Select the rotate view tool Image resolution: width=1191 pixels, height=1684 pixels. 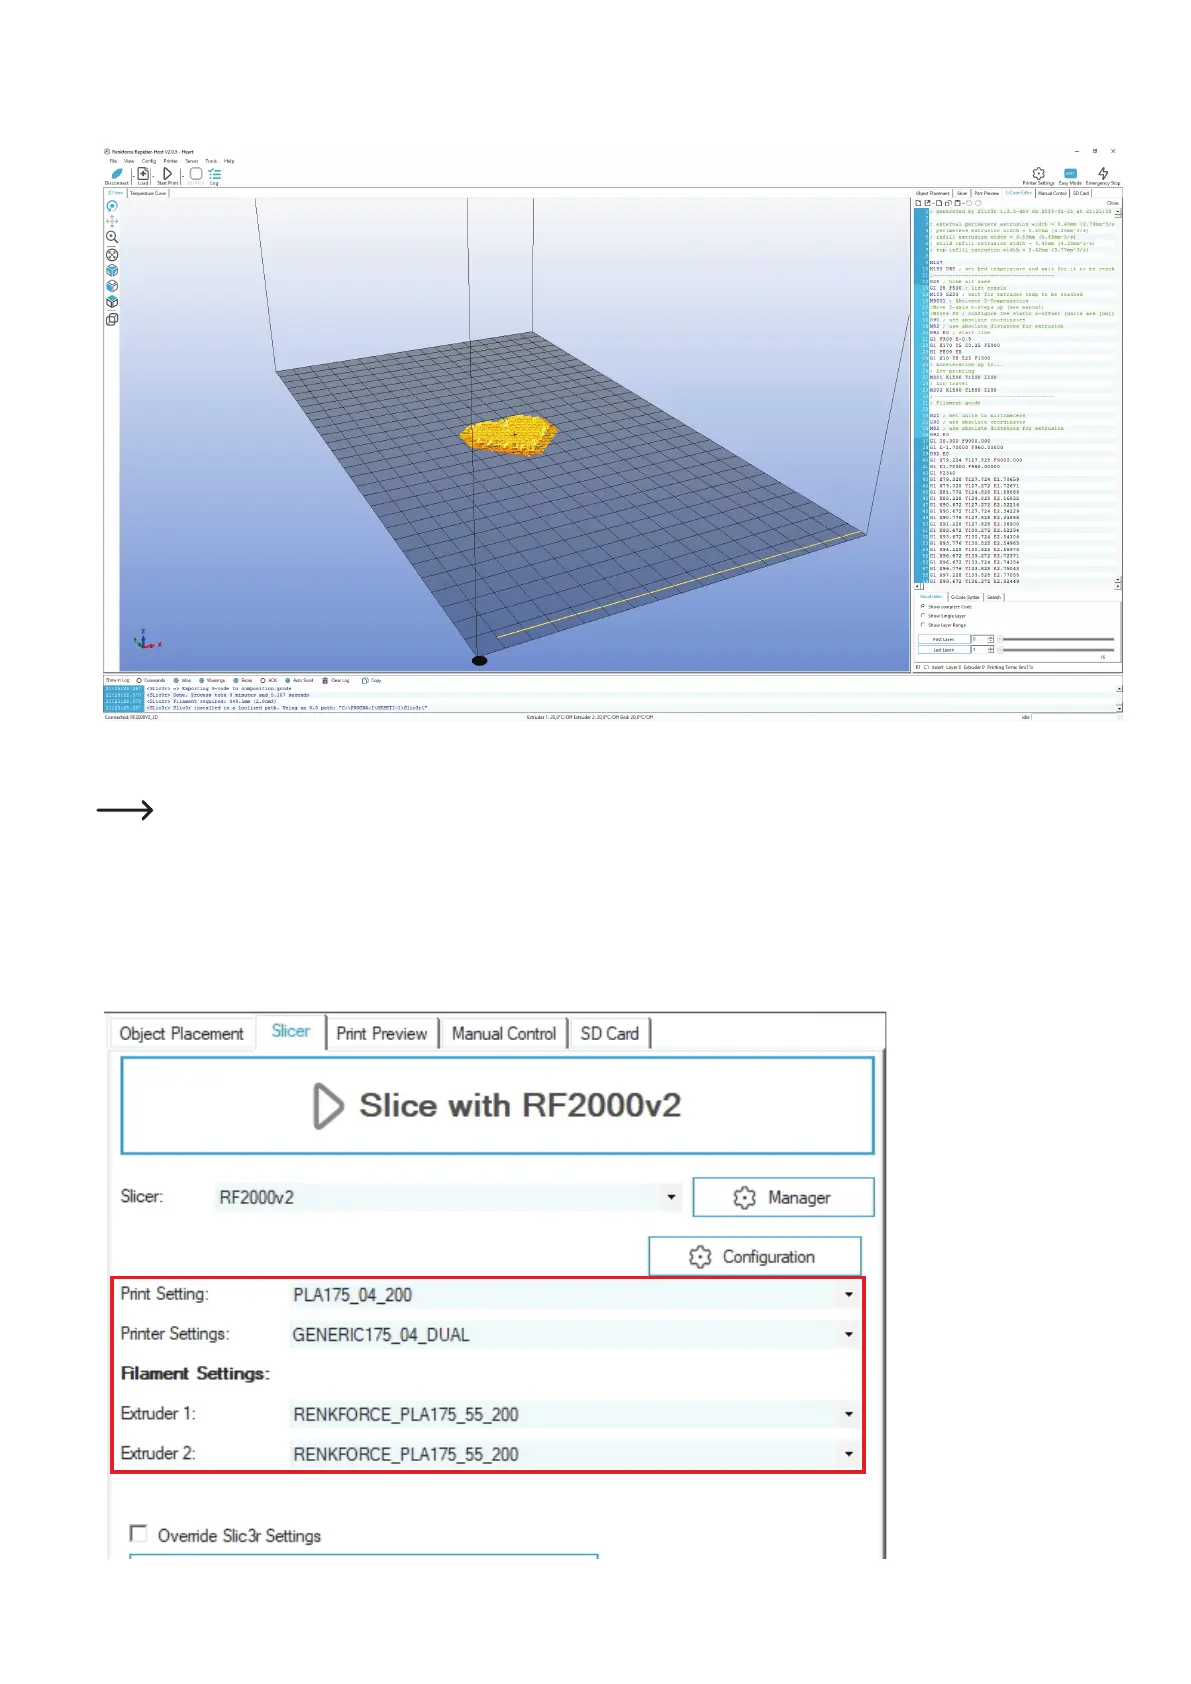coord(112,206)
